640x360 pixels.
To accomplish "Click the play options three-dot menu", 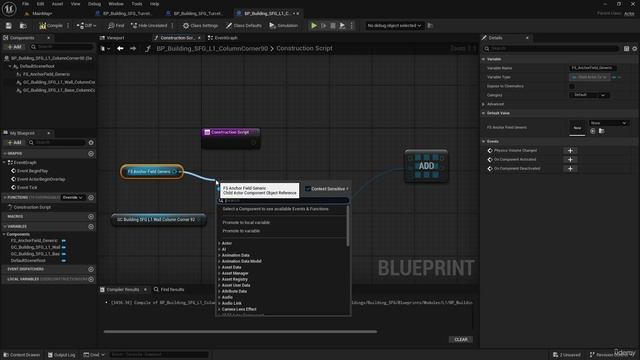I will (351, 26).
